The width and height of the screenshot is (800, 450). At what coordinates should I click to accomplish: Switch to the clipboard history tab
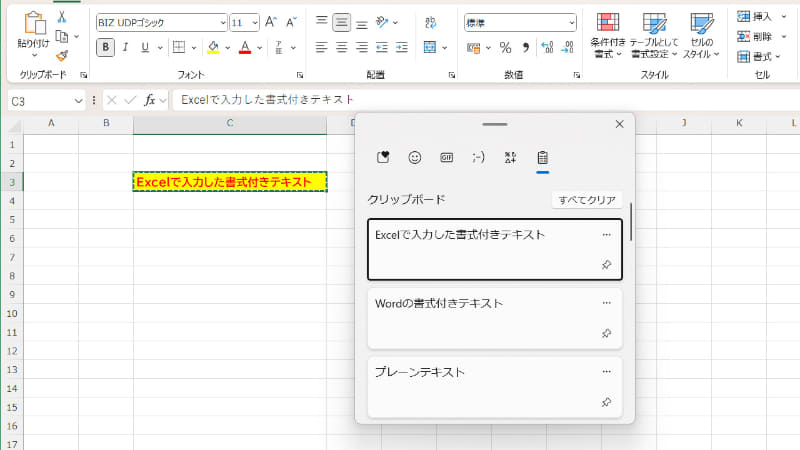tap(542, 157)
